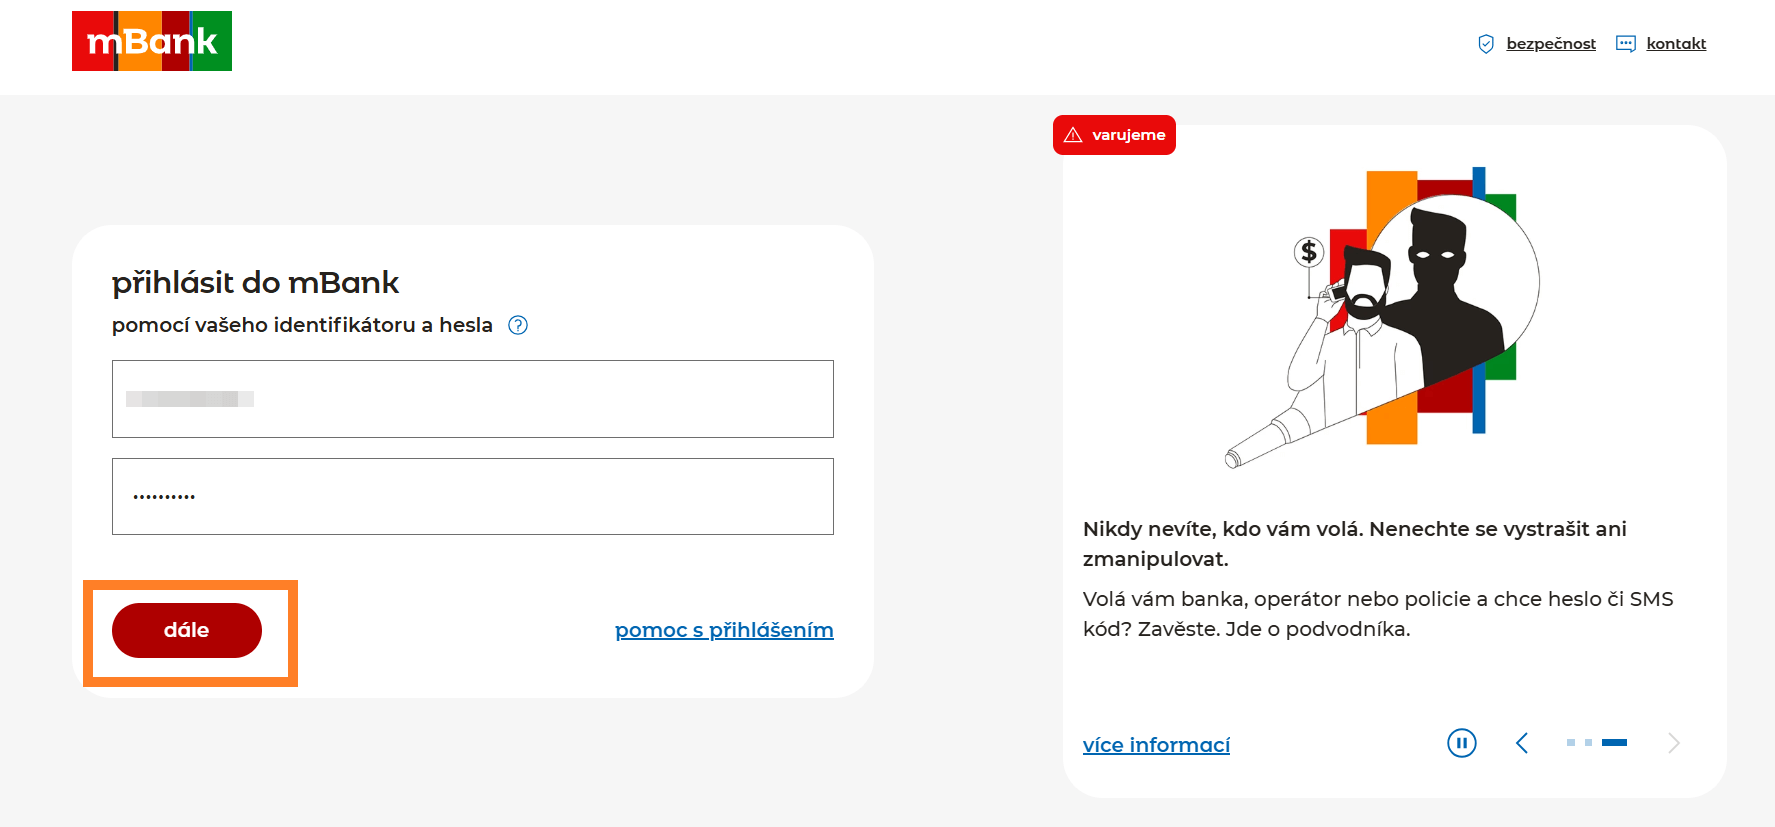This screenshot has width=1775, height=827.
Task: Click the shield icon beside bezpečnost
Action: click(1486, 44)
